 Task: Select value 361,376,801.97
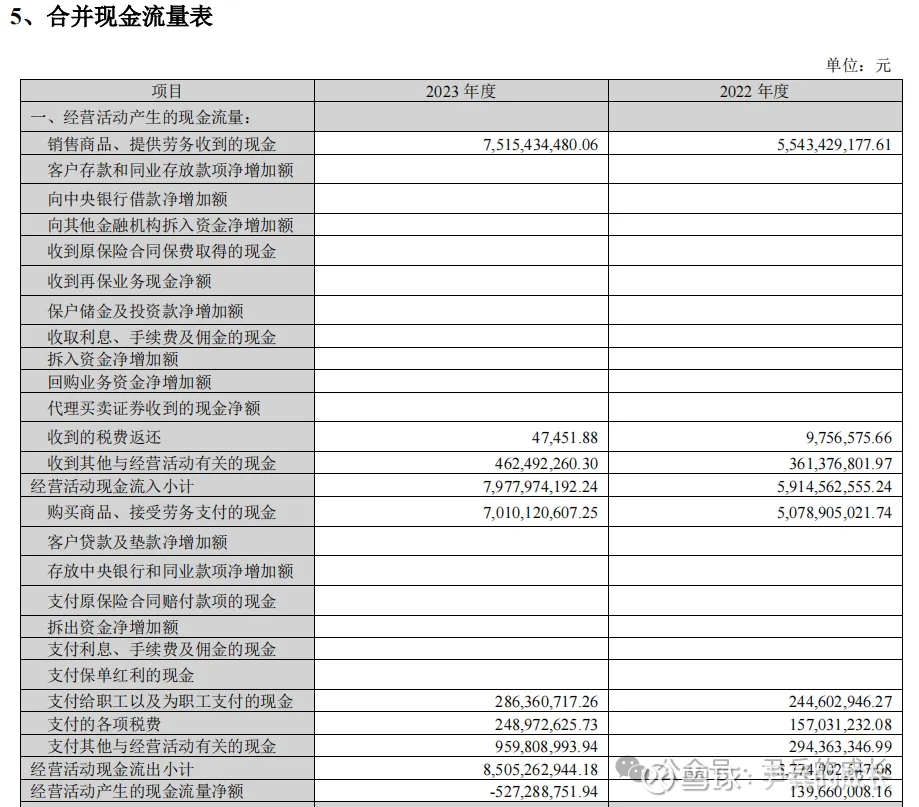coord(840,464)
